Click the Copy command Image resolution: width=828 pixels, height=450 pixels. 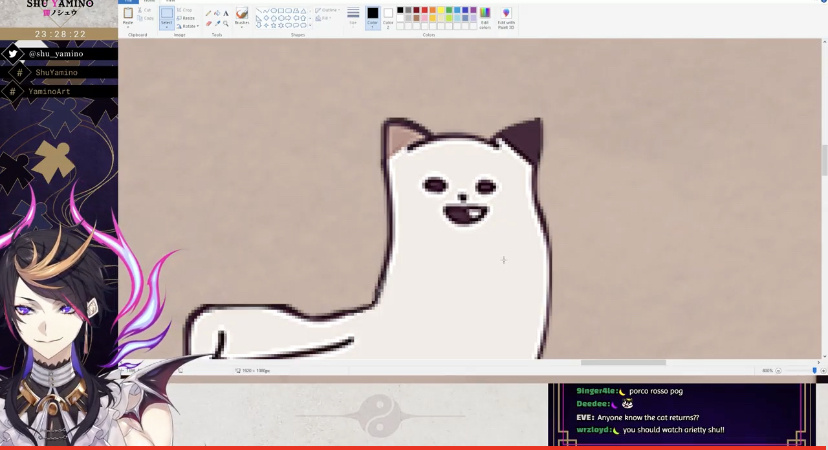[146, 18]
